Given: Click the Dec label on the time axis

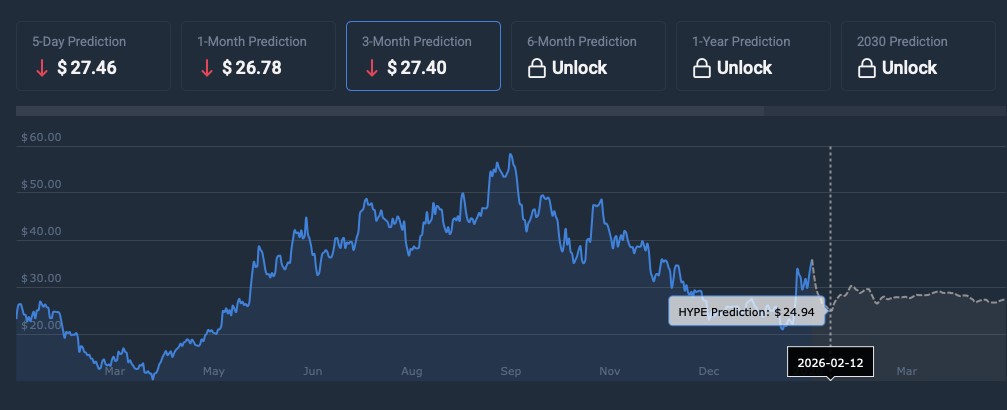Looking at the screenshot, I should [x=709, y=371].
